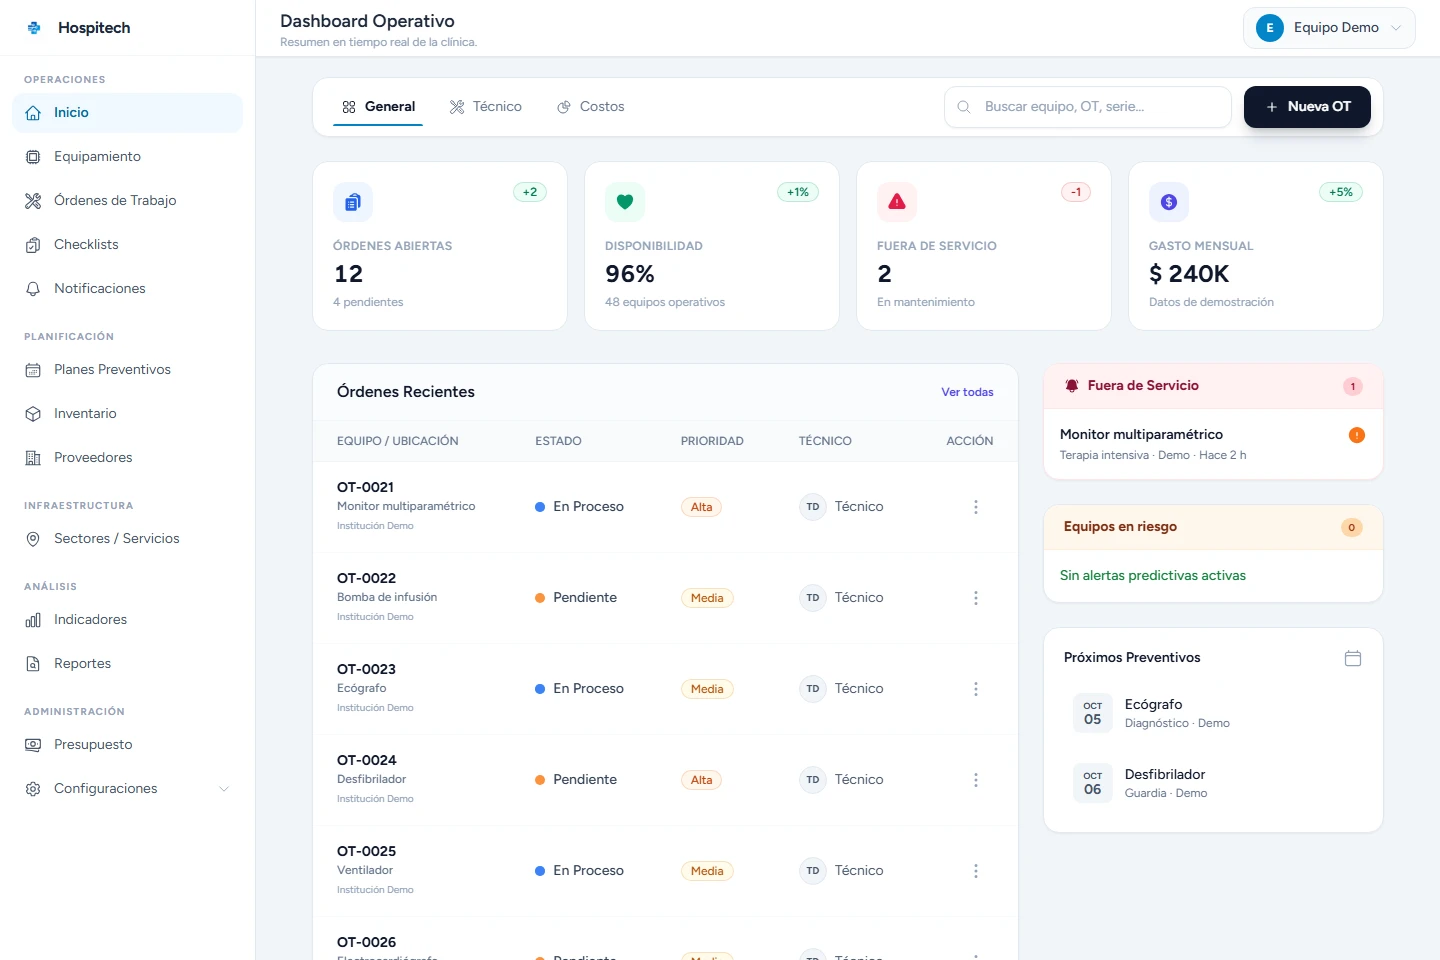Click the Indicadores bar chart icon

point(33,620)
